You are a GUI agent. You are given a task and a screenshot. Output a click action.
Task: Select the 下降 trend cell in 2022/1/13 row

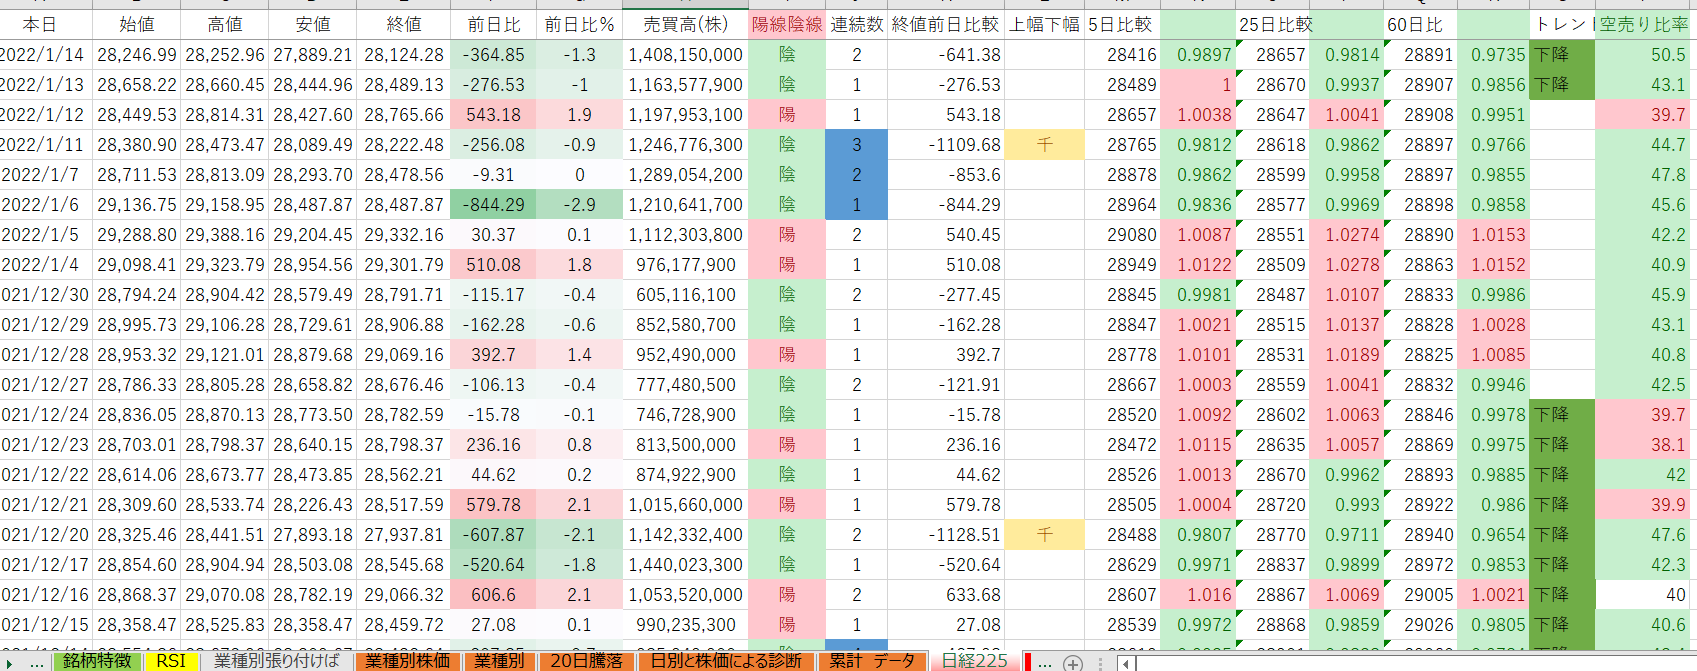point(1562,85)
